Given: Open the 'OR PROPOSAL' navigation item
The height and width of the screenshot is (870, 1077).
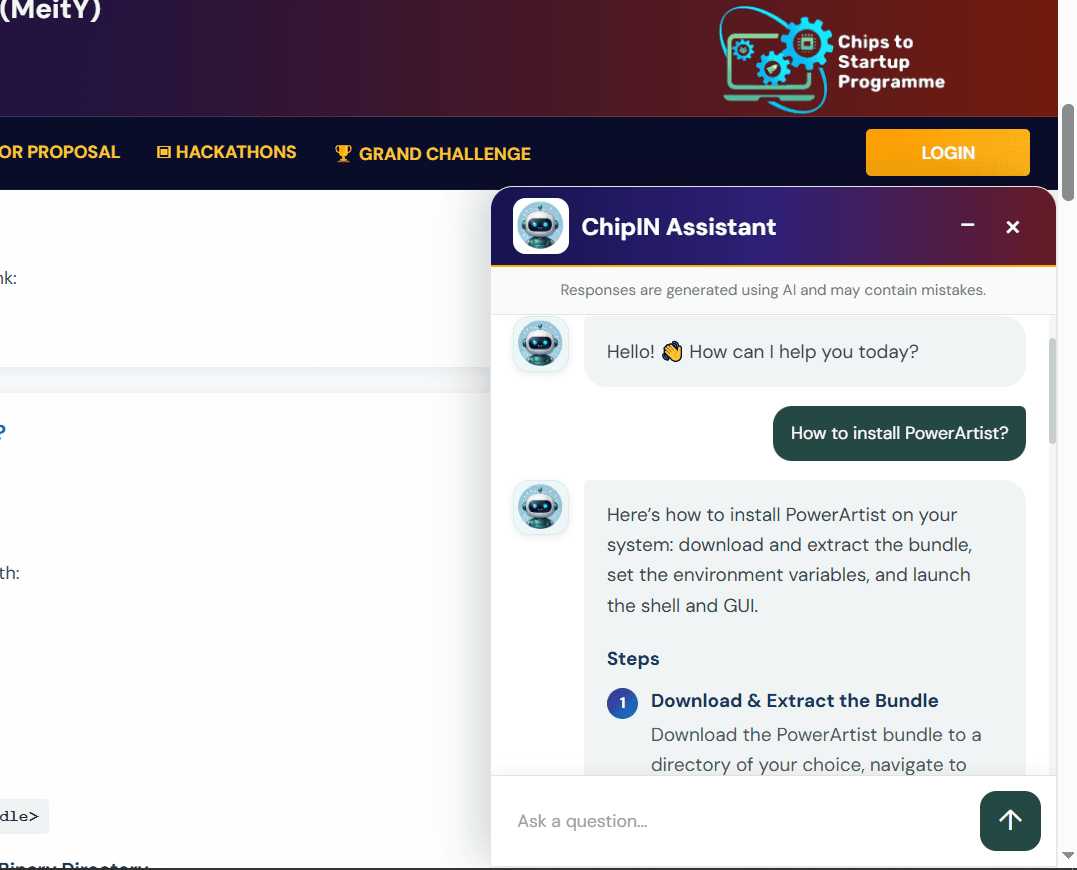Looking at the screenshot, I should click(x=60, y=152).
